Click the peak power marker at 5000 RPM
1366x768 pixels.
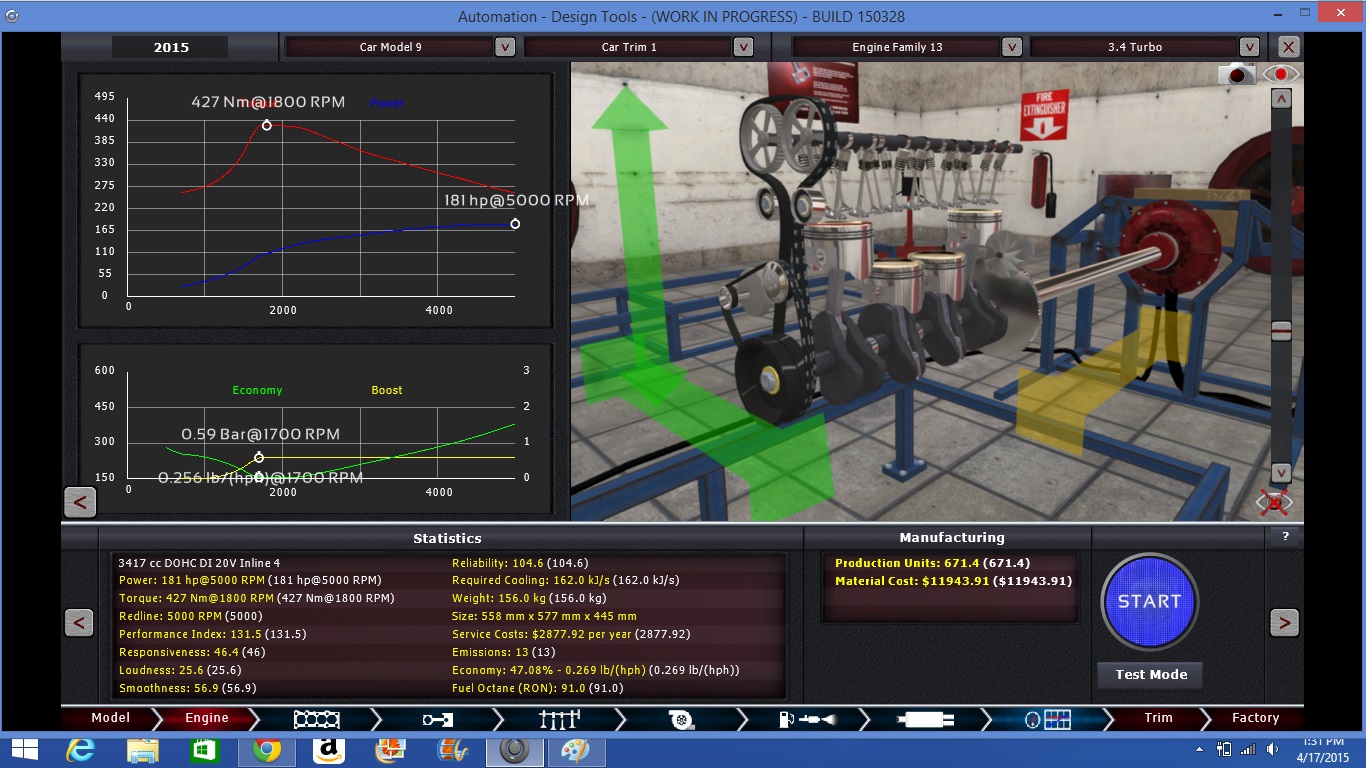click(x=515, y=224)
